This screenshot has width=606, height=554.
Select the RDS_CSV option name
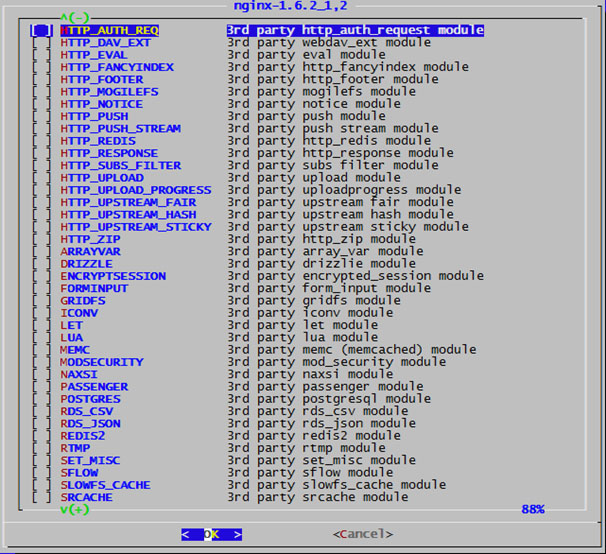[87, 412]
